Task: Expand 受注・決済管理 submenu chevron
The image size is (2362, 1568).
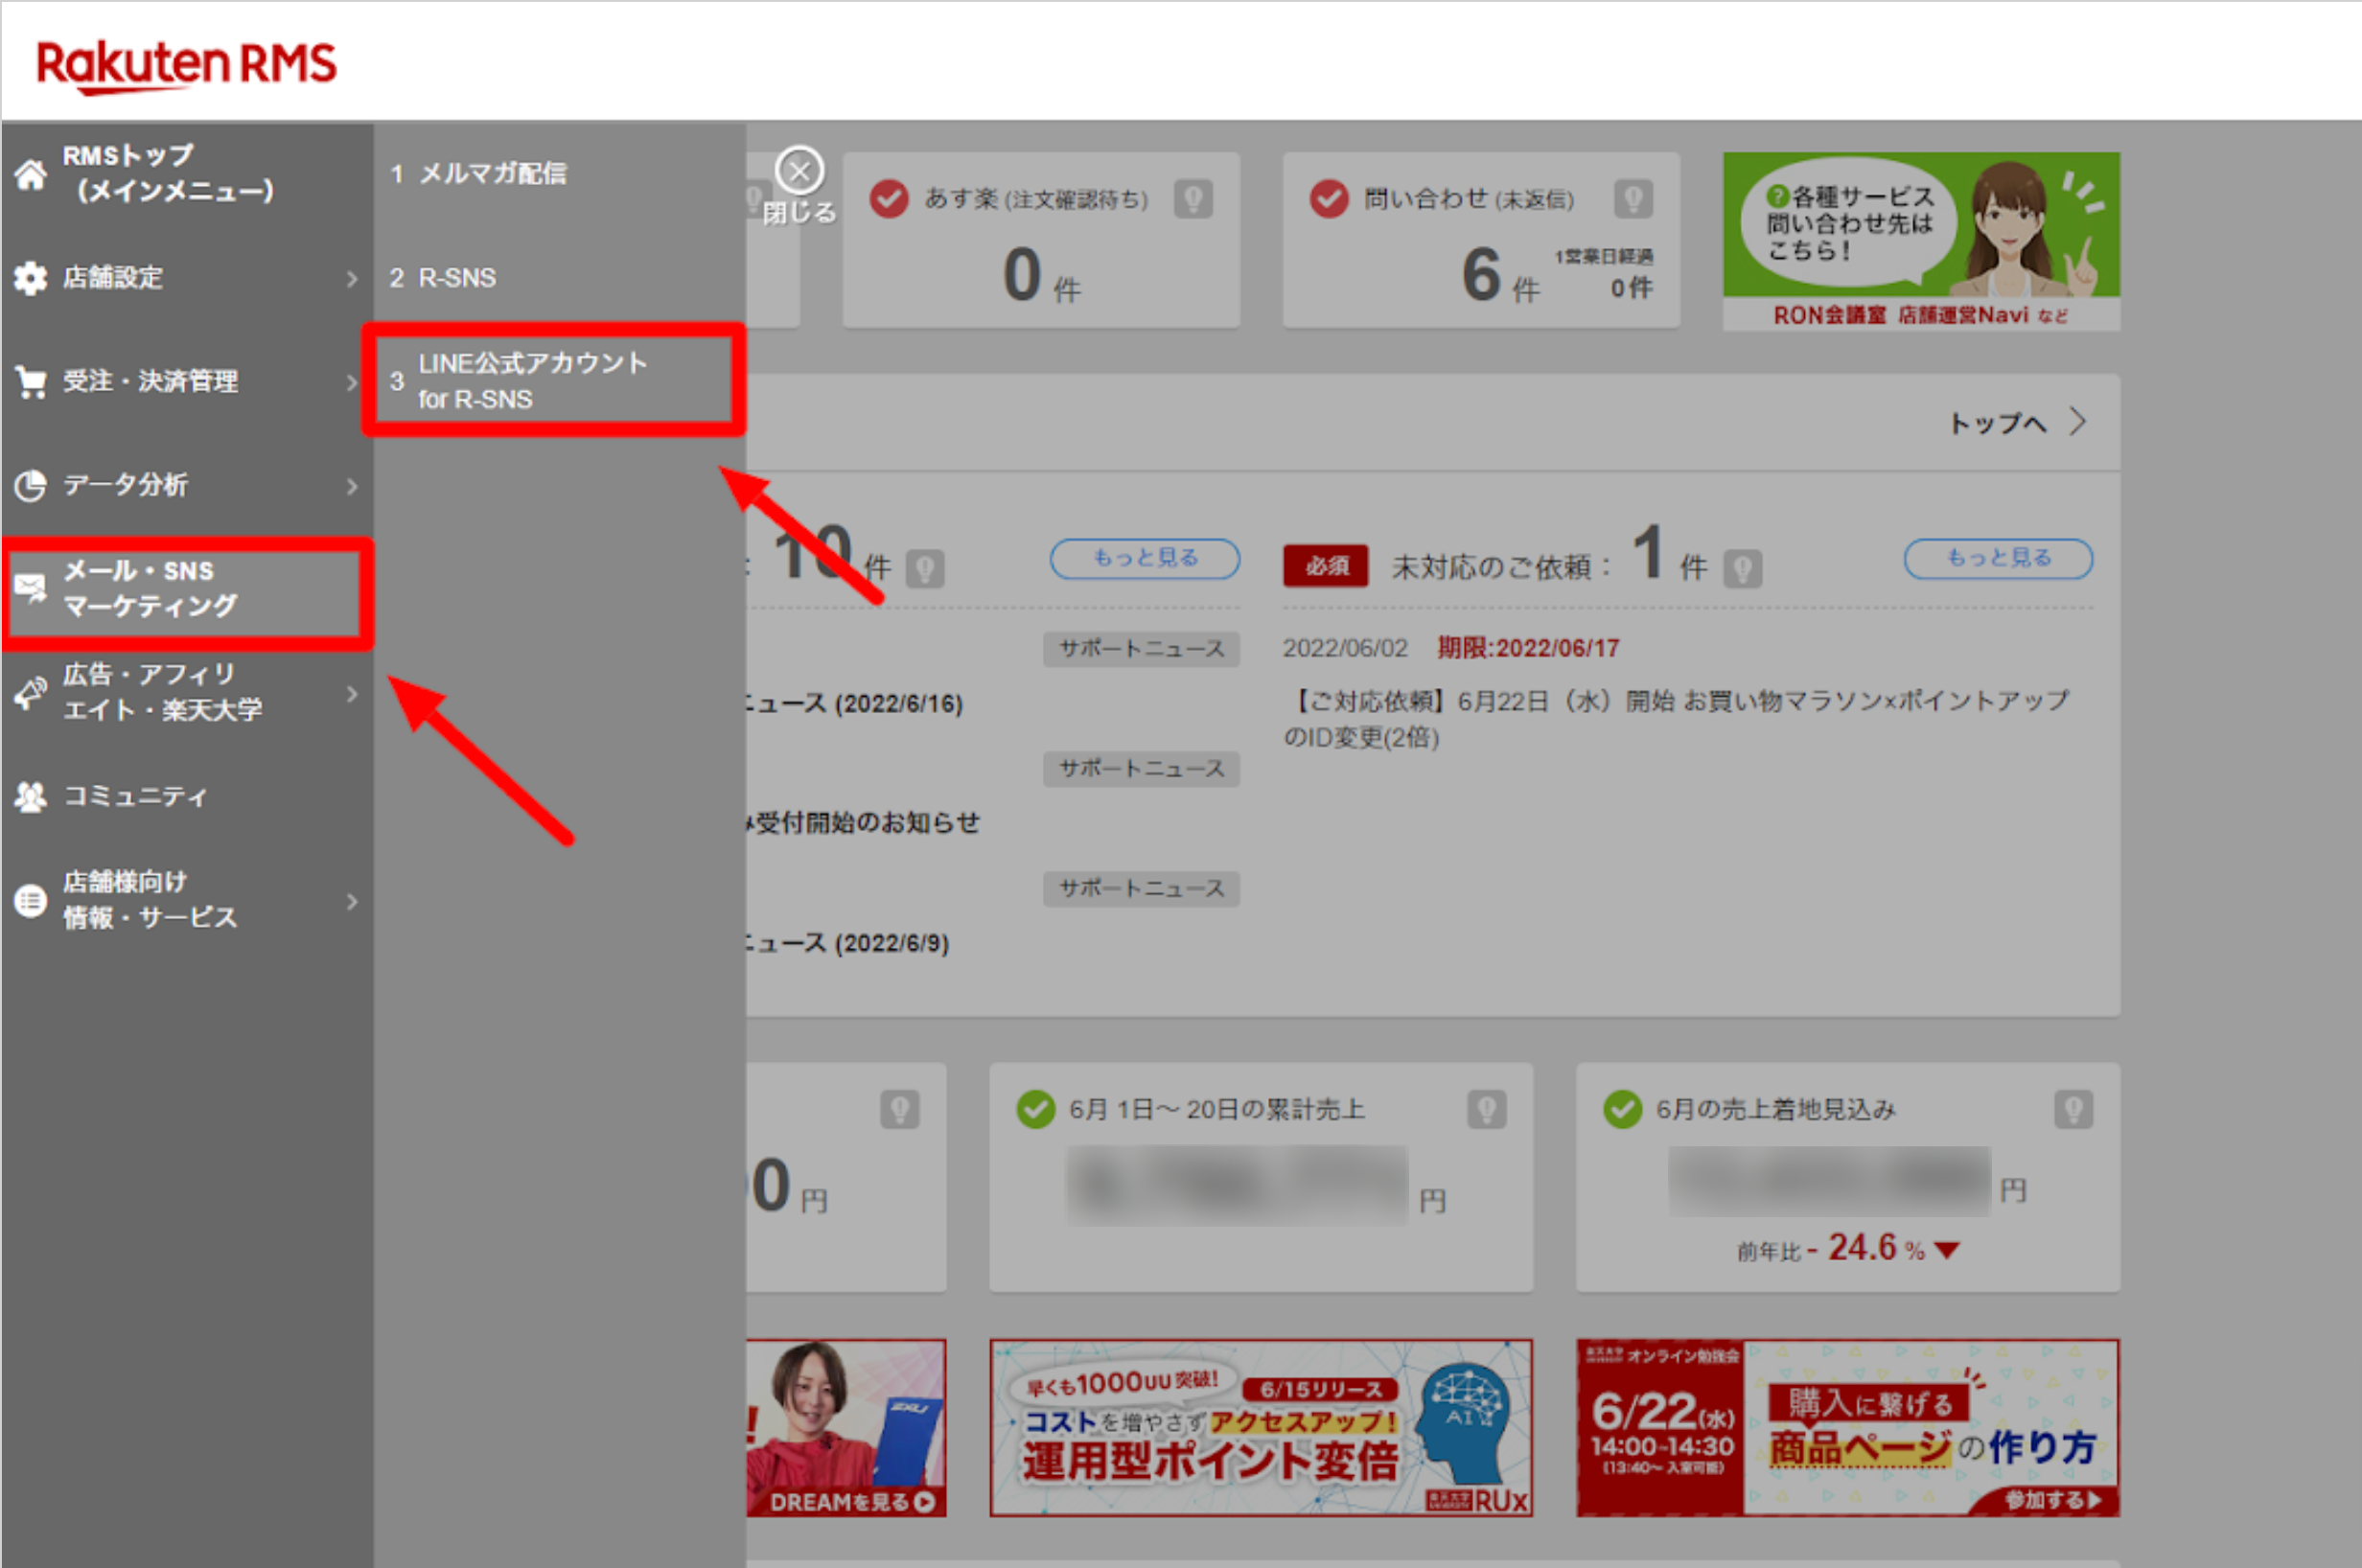Action: point(351,382)
